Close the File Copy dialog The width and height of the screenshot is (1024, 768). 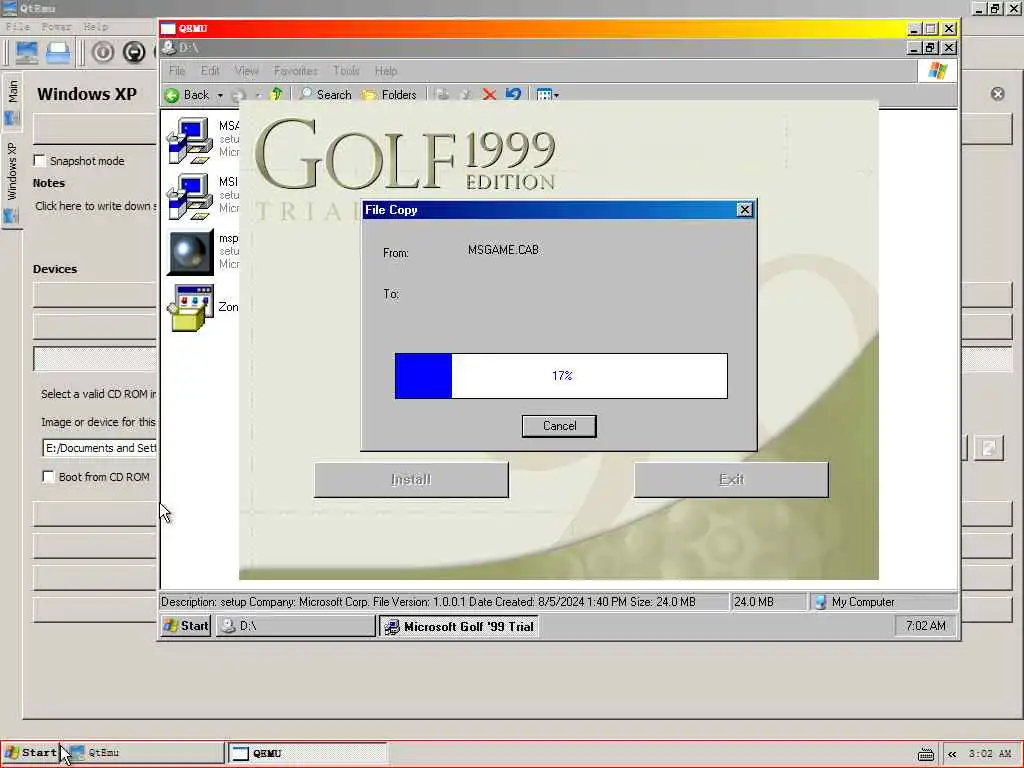click(744, 210)
